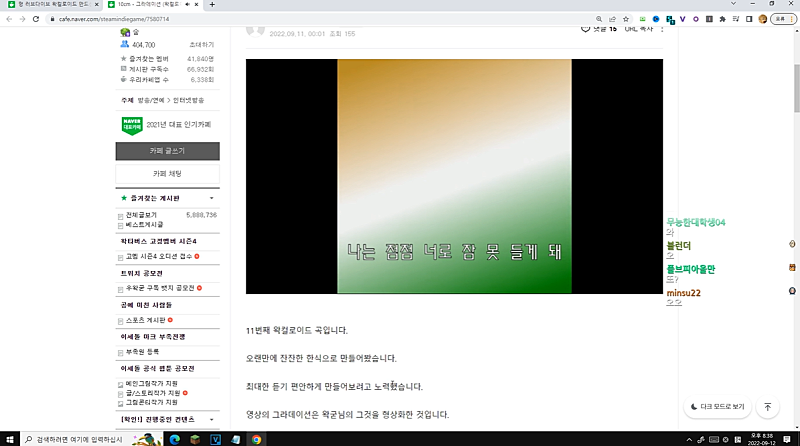Click chat user 무능한대학생04

coord(695,222)
